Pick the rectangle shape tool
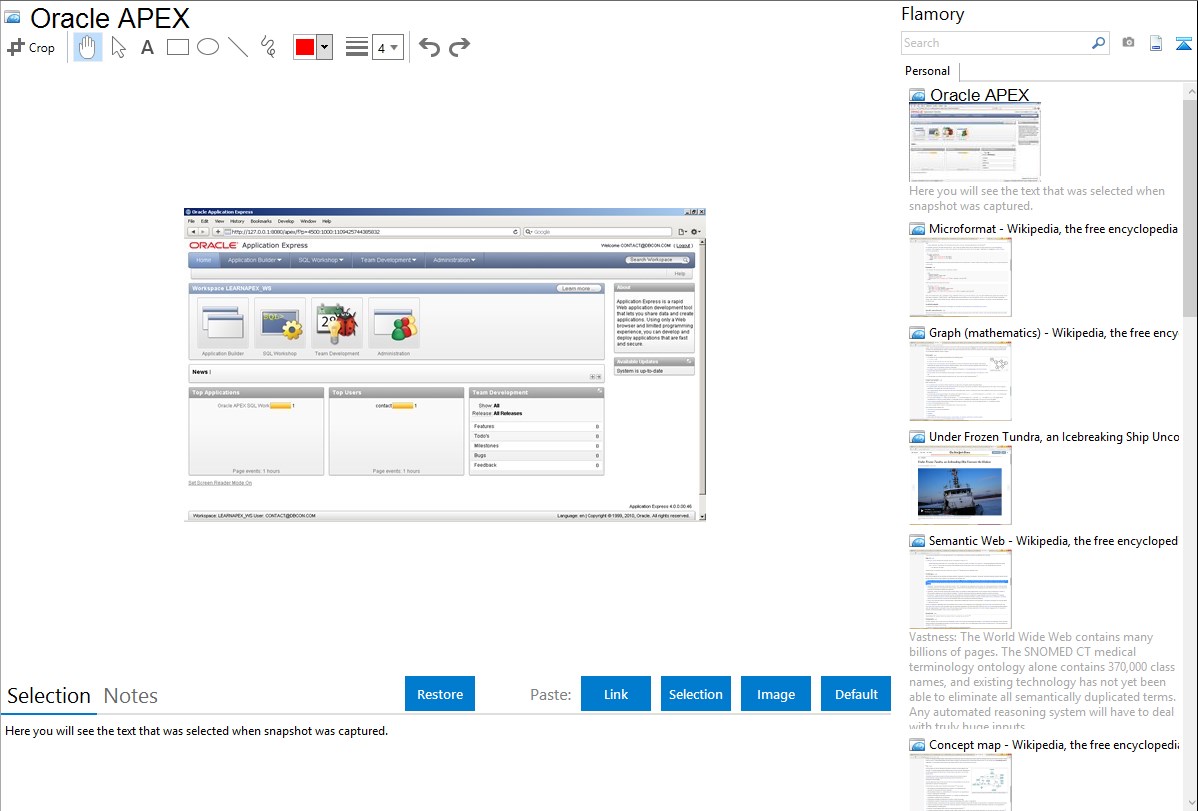This screenshot has height=811, width=1198. tap(177, 47)
